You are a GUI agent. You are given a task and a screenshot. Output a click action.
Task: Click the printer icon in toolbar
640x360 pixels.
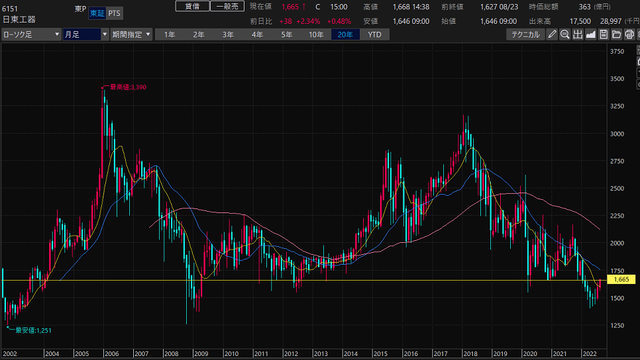629,35
